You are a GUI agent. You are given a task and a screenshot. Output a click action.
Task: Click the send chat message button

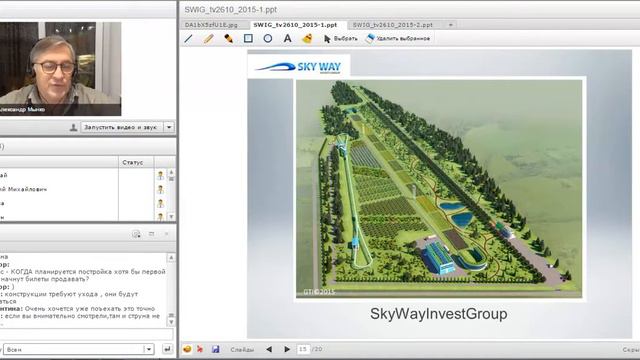pyautogui.click(x=167, y=349)
